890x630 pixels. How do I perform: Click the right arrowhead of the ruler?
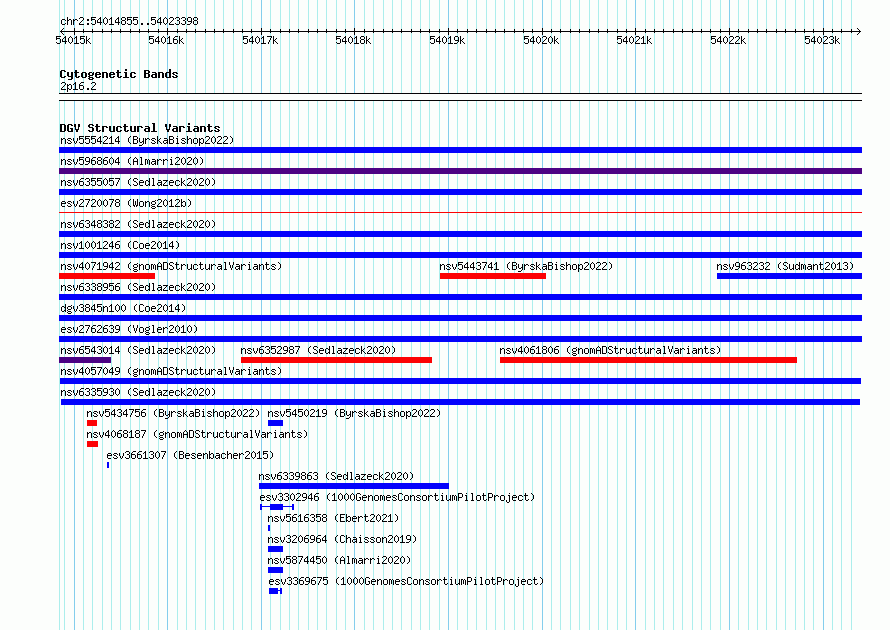tap(858, 31)
